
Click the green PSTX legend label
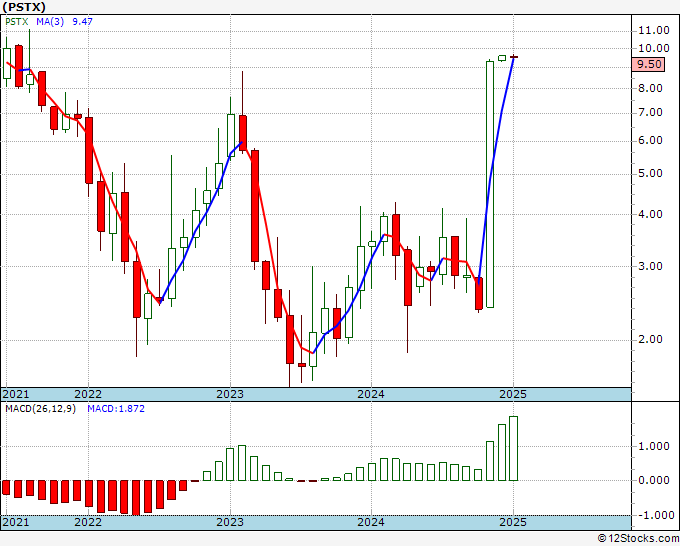[x=16, y=22]
